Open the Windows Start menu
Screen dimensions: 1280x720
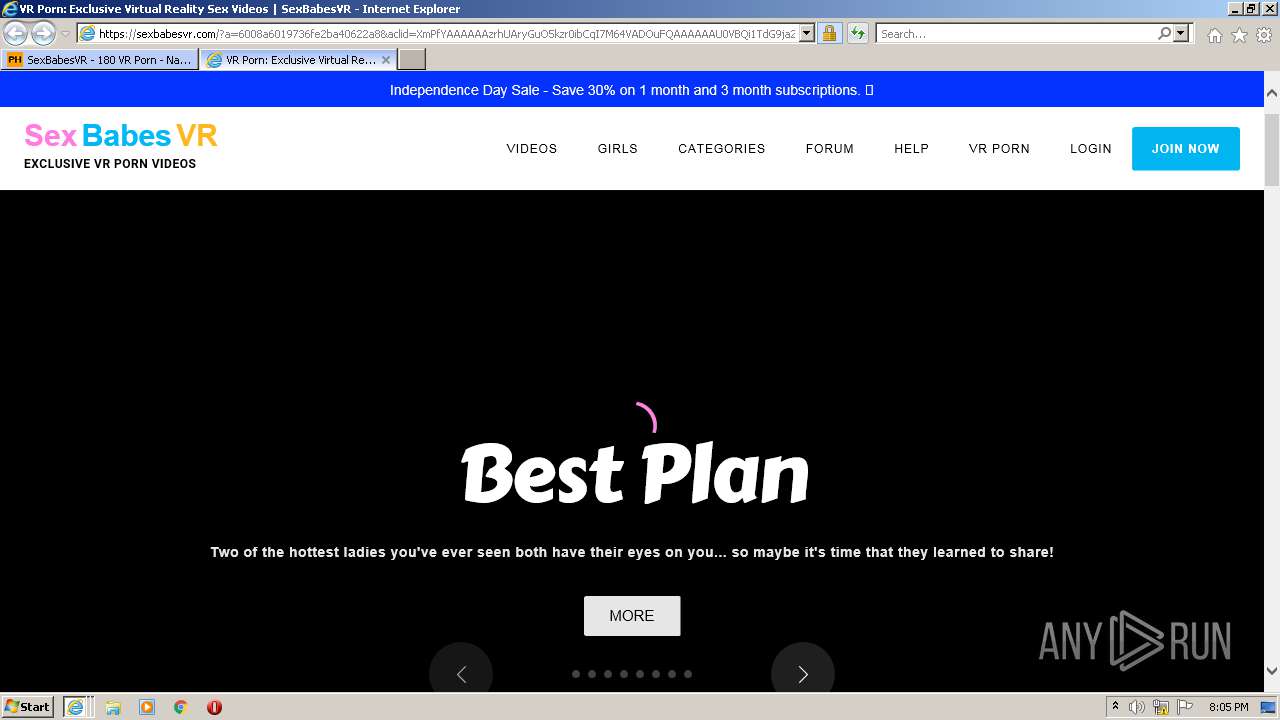pyautogui.click(x=27, y=707)
